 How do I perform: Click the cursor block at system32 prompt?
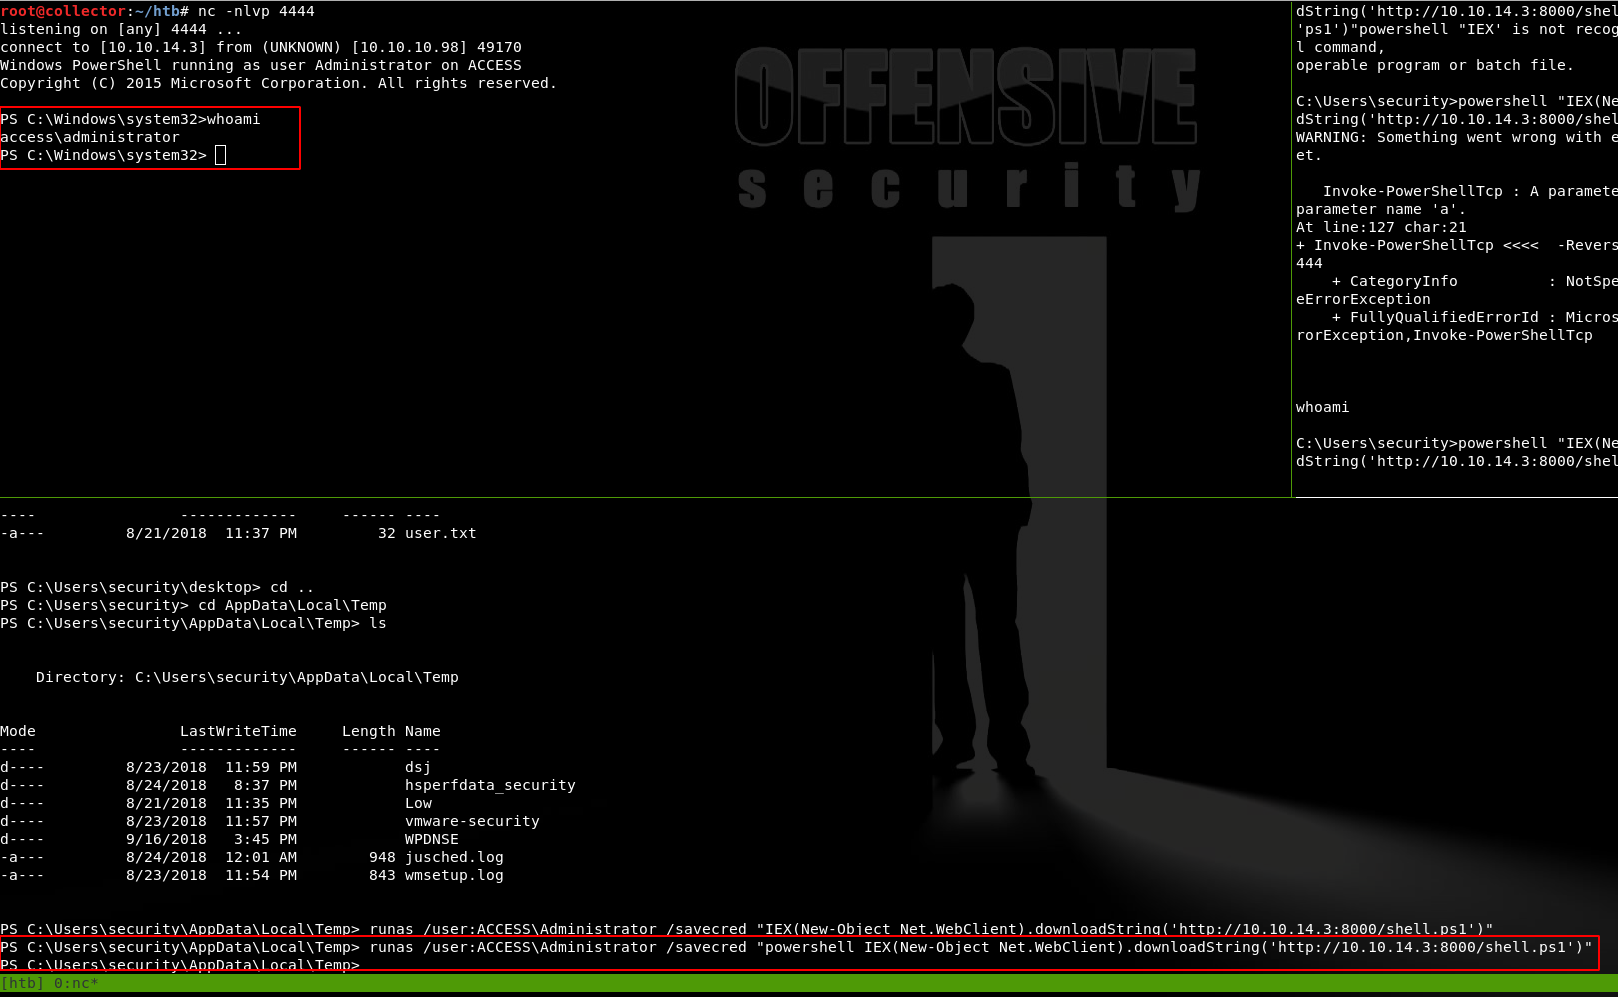click(x=221, y=155)
